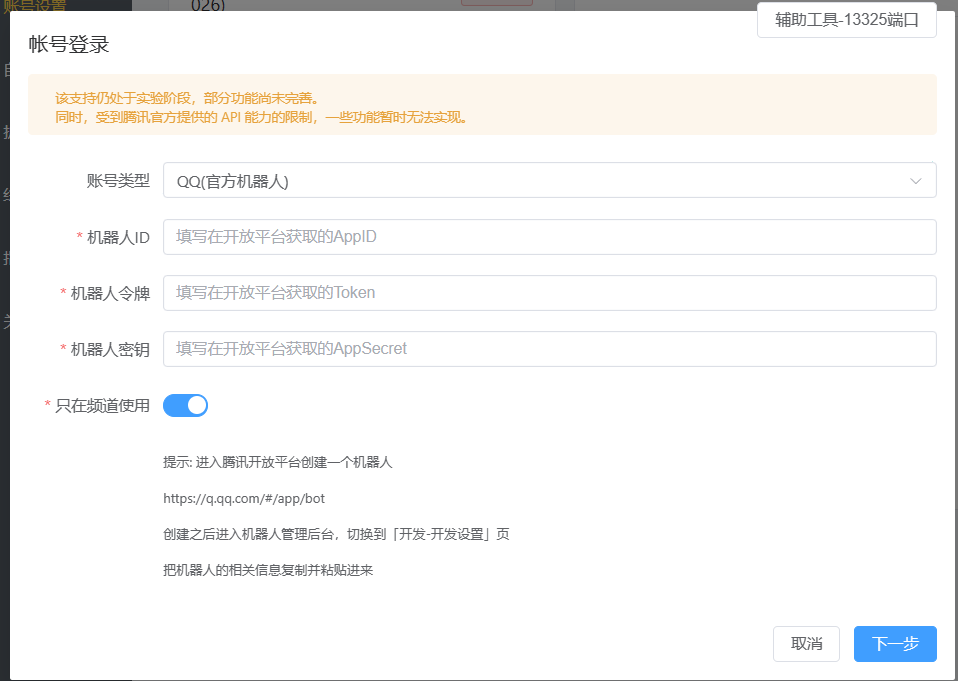Cancel the account login dialog
958x681 pixels.
tap(806, 644)
